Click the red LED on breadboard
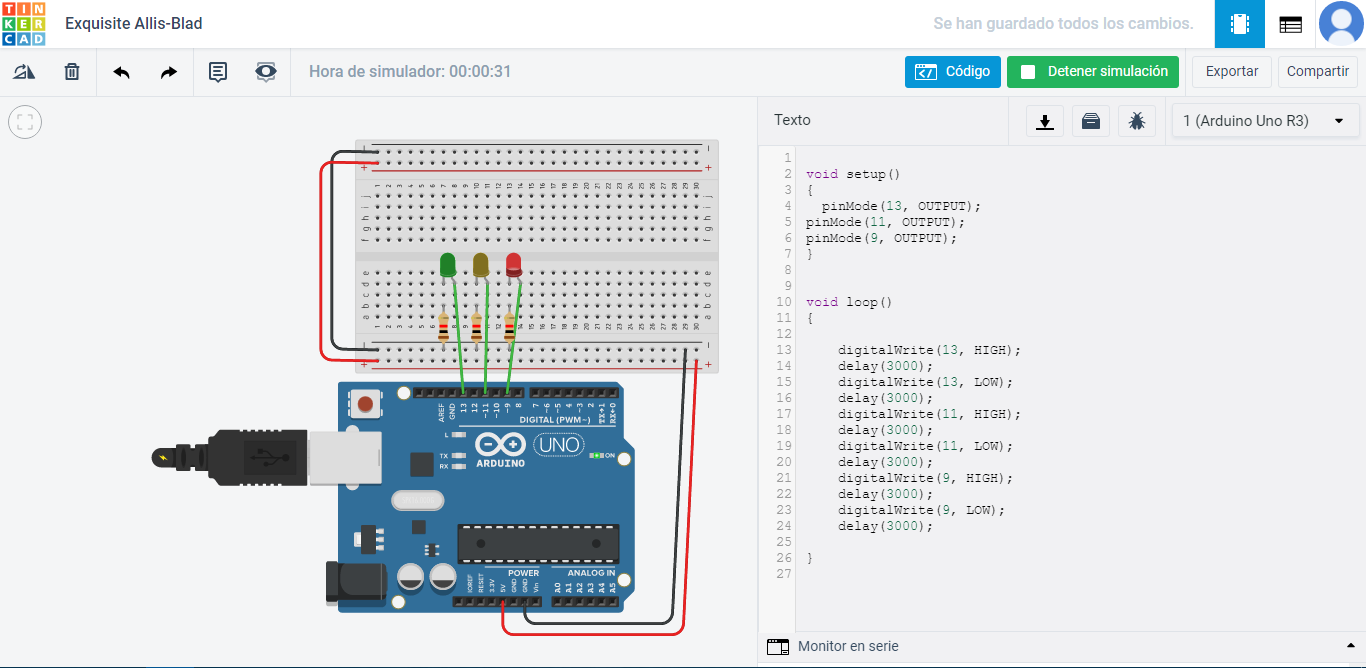The width and height of the screenshot is (1366, 668). pyautogui.click(x=514, y=265)
